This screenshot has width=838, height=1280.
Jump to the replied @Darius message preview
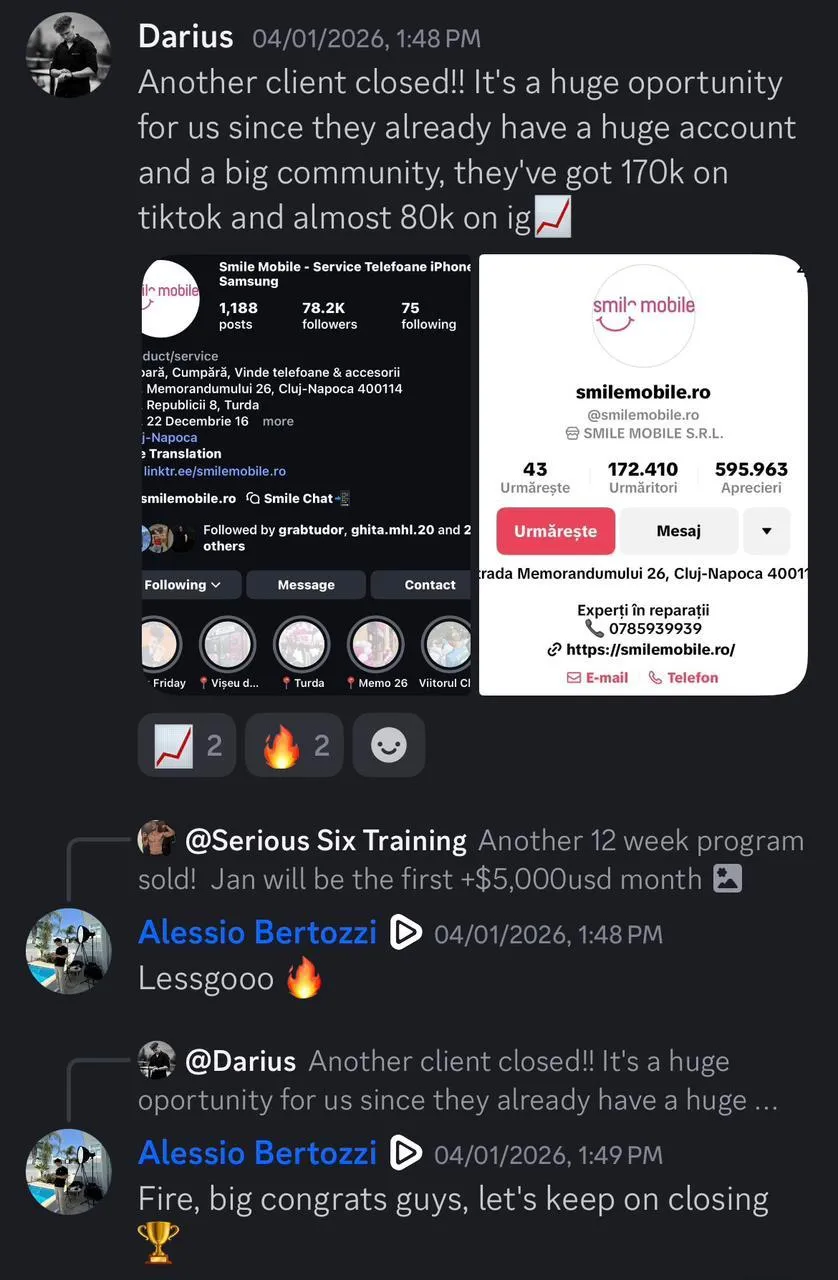458,1080
